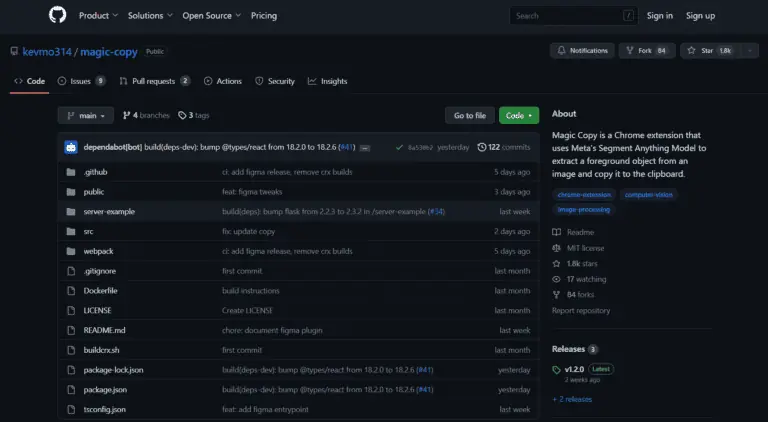Open the Star lists dropdown arrow
This screenshot has width=768, height=422.
(750, 50)
